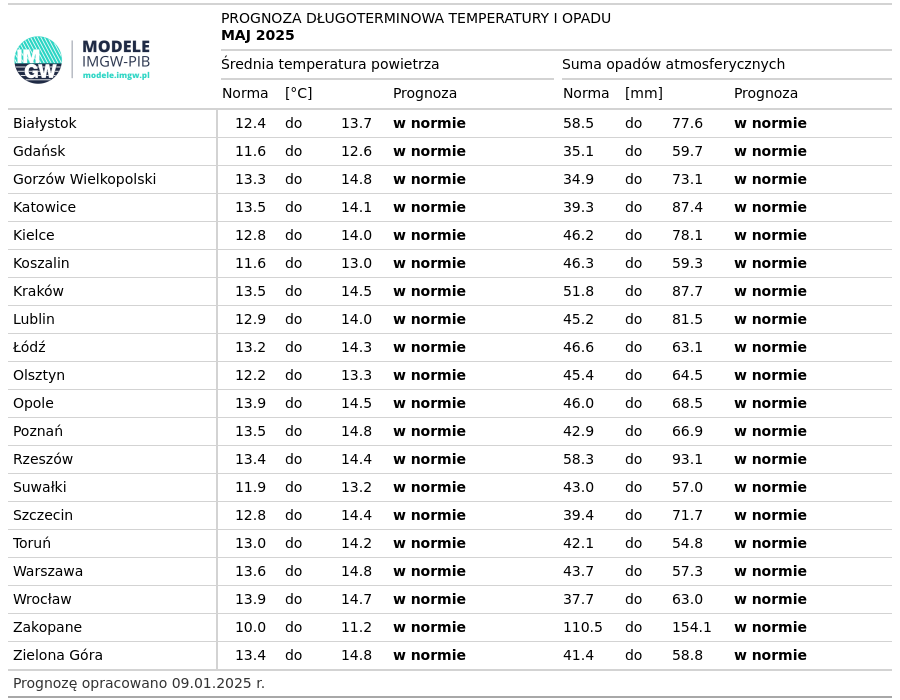Select Toruń upper precipitation norm 54.8
This screenshot has width=900, height=700.
(688, 543)
